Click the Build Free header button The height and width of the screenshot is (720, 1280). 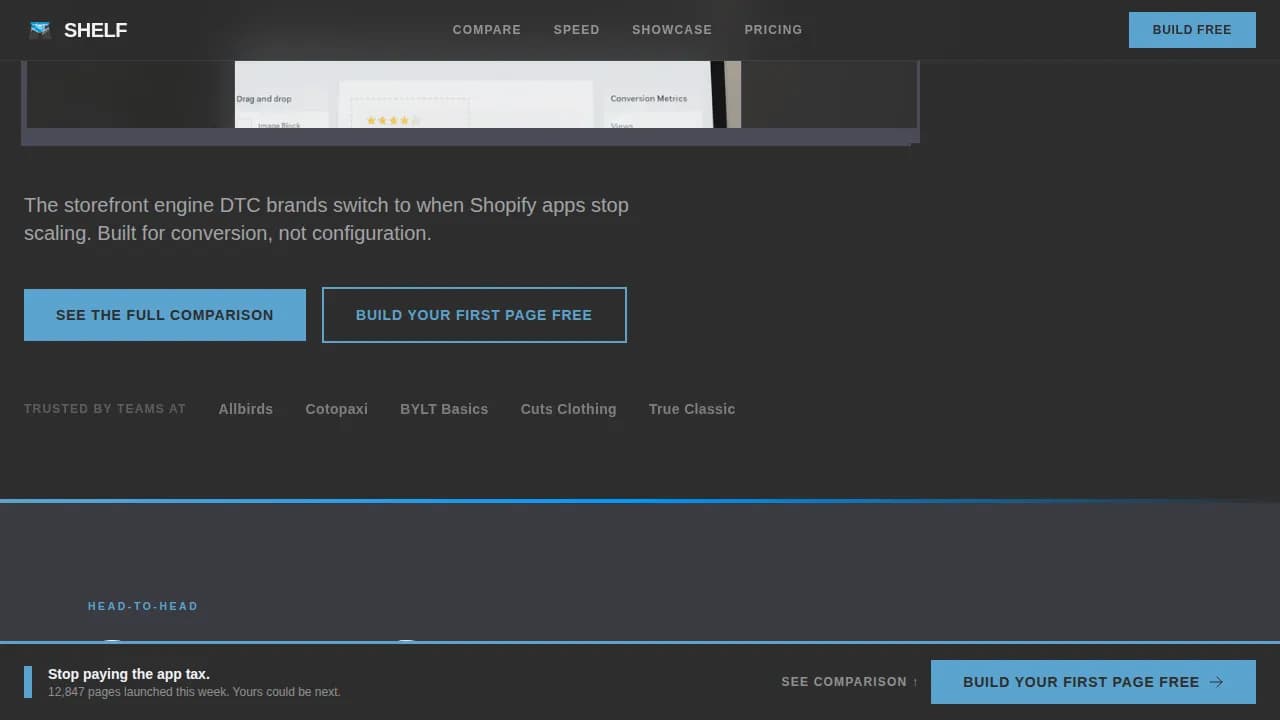pos(1192,30)
